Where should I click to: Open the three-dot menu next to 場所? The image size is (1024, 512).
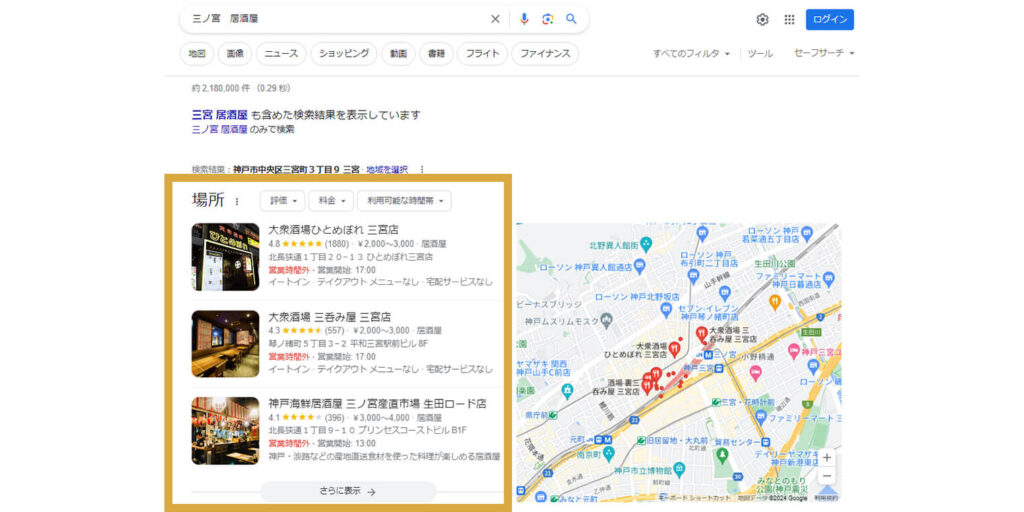tap(236, 201)
